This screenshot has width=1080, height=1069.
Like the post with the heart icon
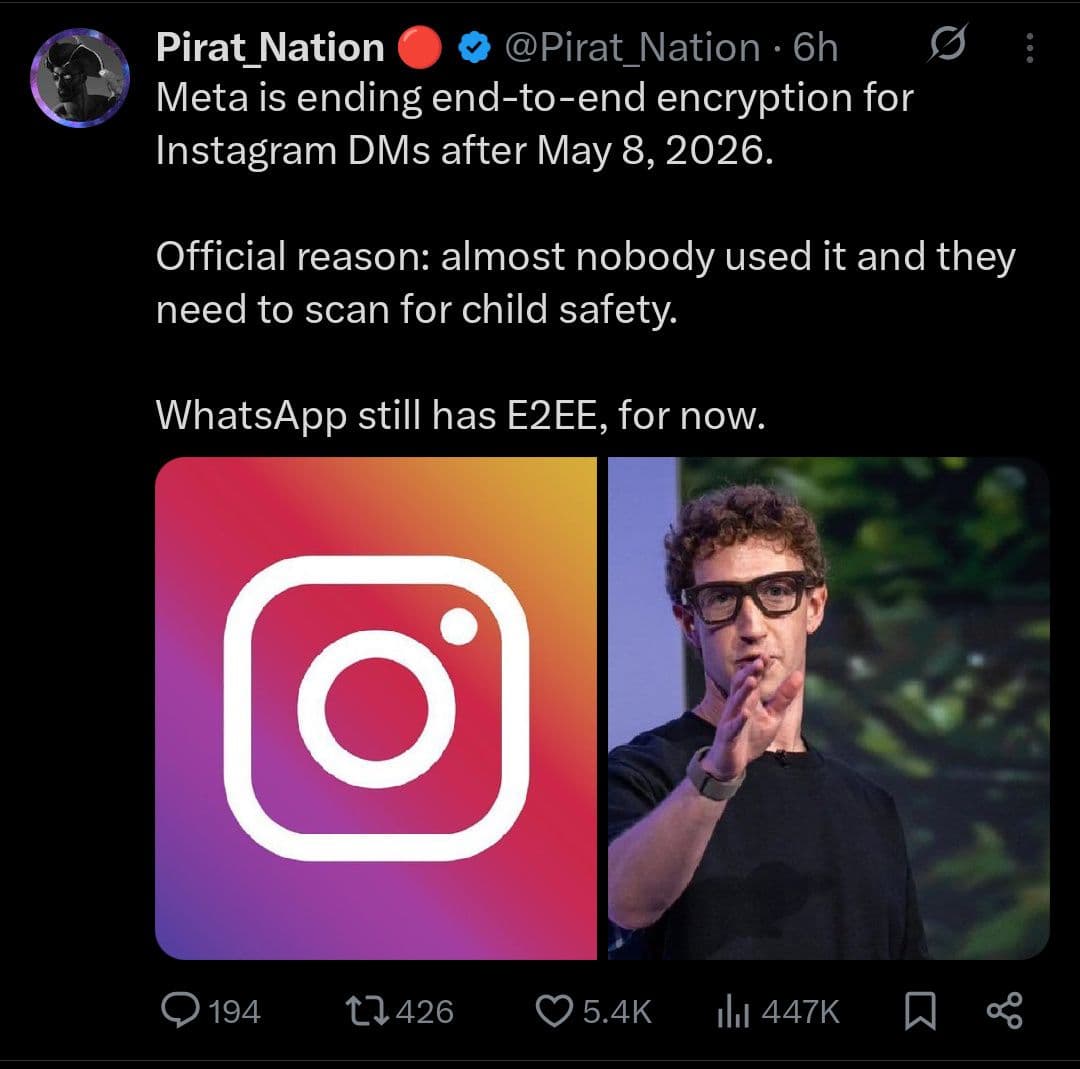(554, 1011)
